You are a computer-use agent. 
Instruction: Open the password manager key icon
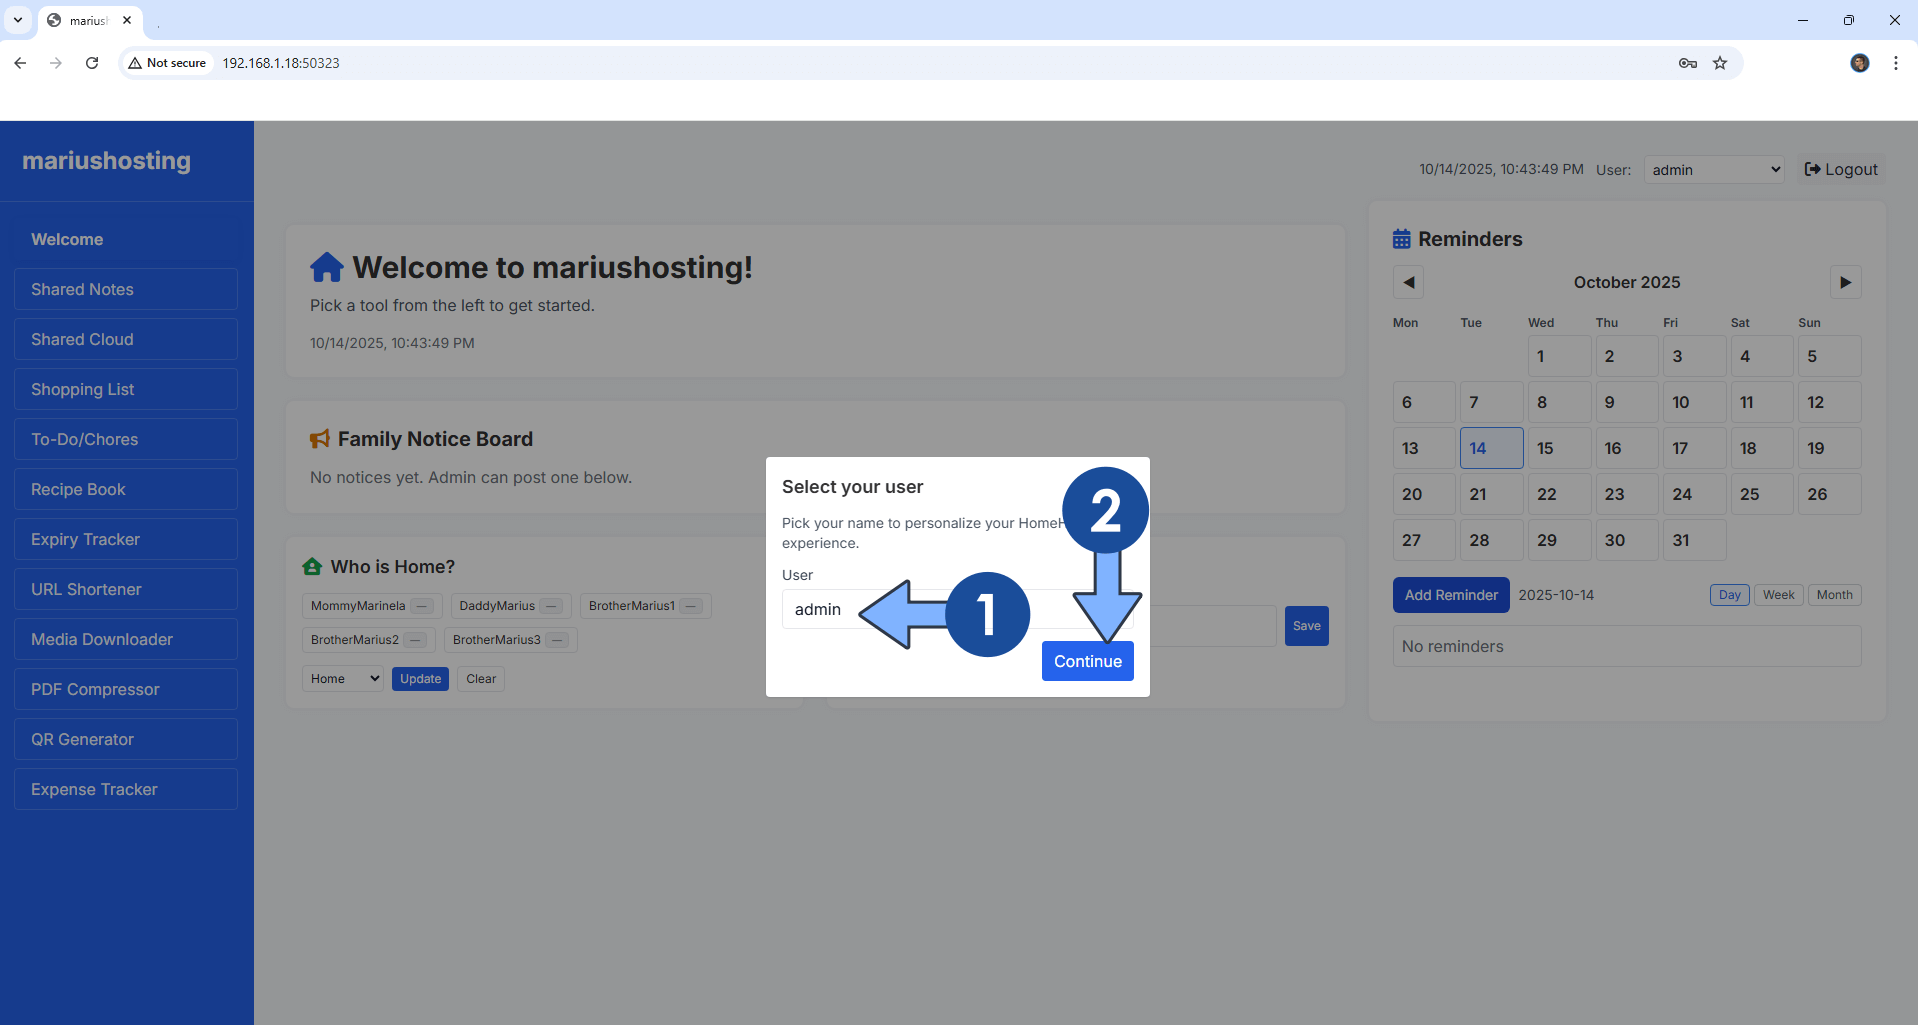click(1688, 63)
